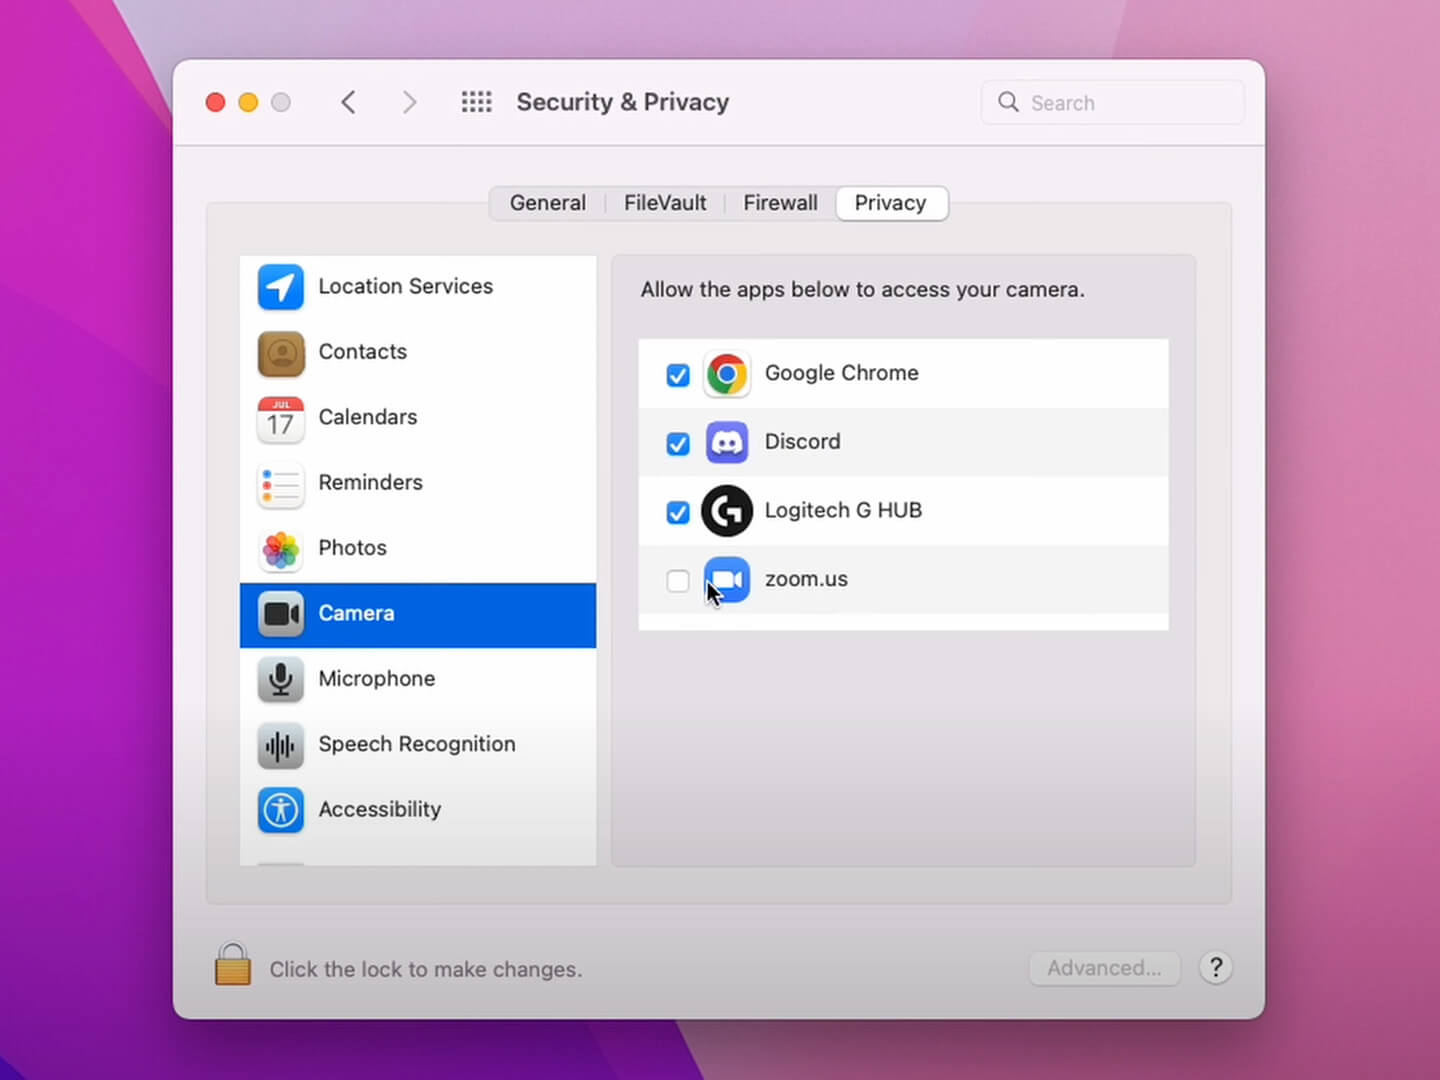The image size is (1440, 1080).
Task: Click the zoom.us app icon
Action: click(x=727, y=580)
